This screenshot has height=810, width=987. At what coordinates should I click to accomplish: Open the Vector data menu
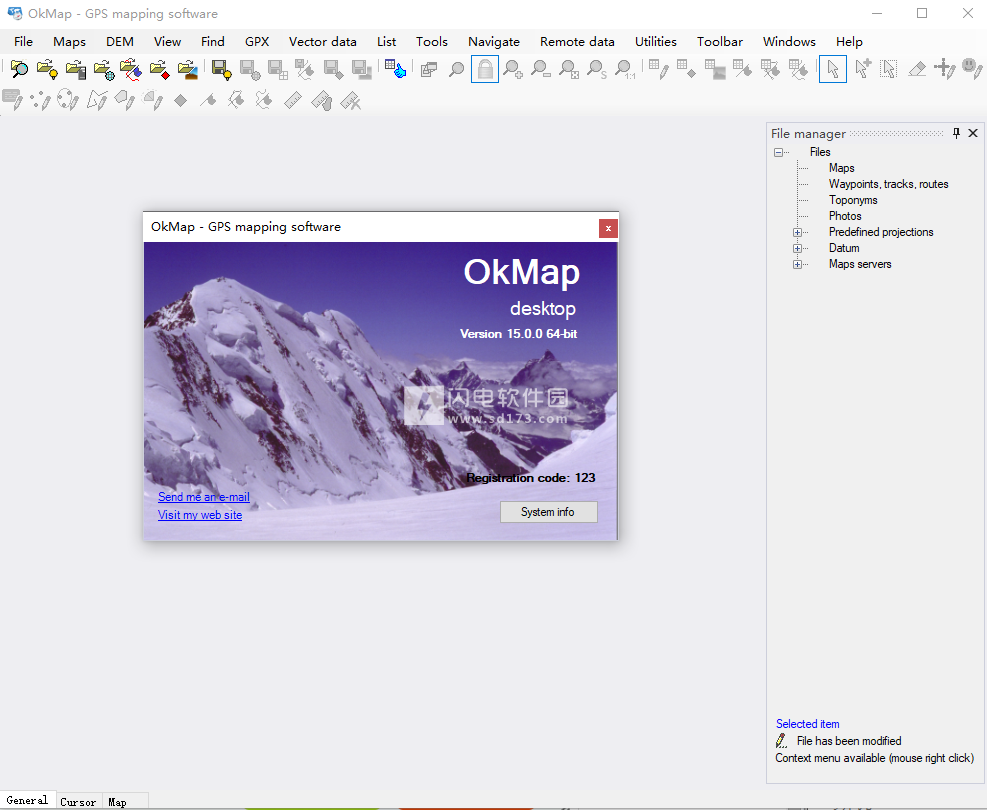coord(322,42)
